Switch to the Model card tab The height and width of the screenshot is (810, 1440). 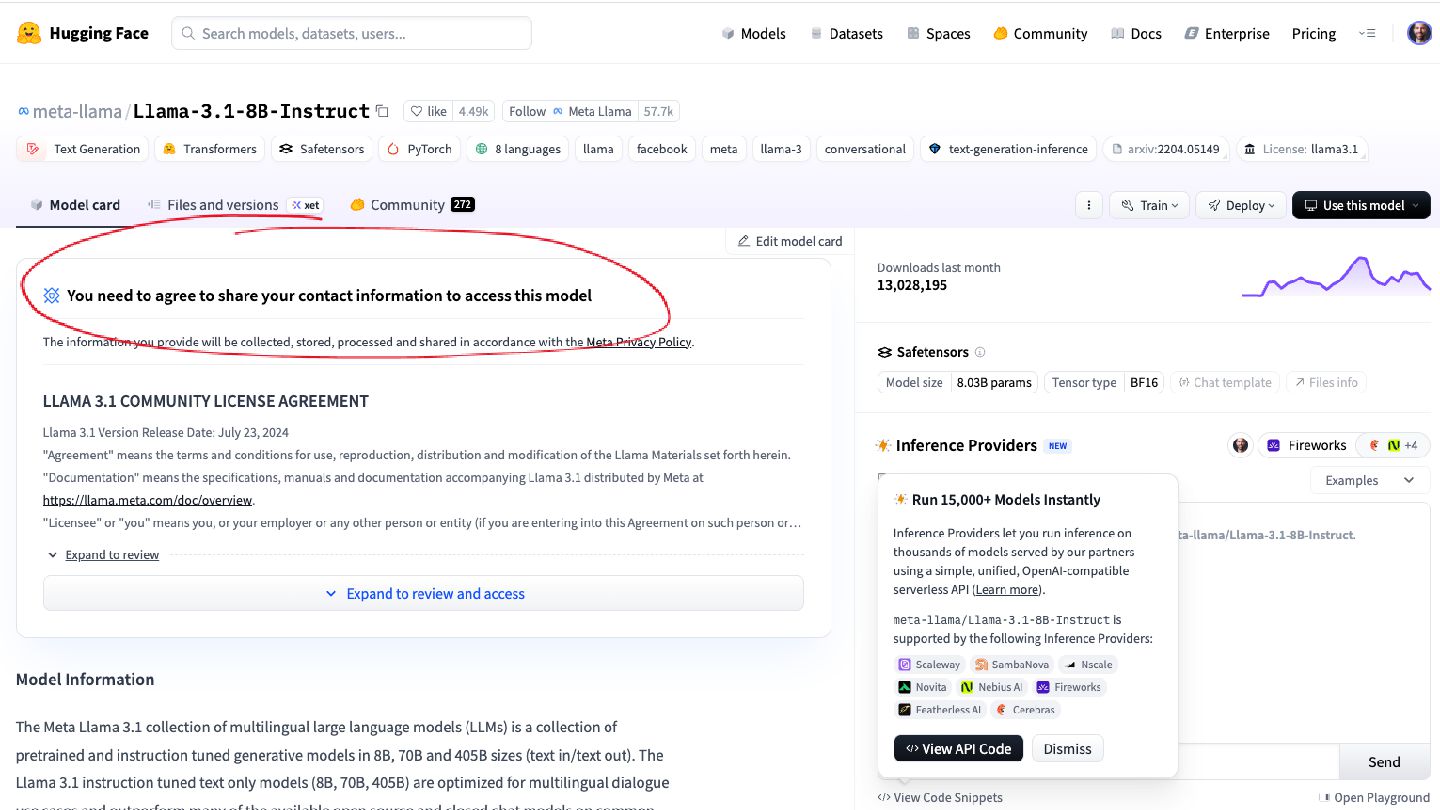pos(75,205)
